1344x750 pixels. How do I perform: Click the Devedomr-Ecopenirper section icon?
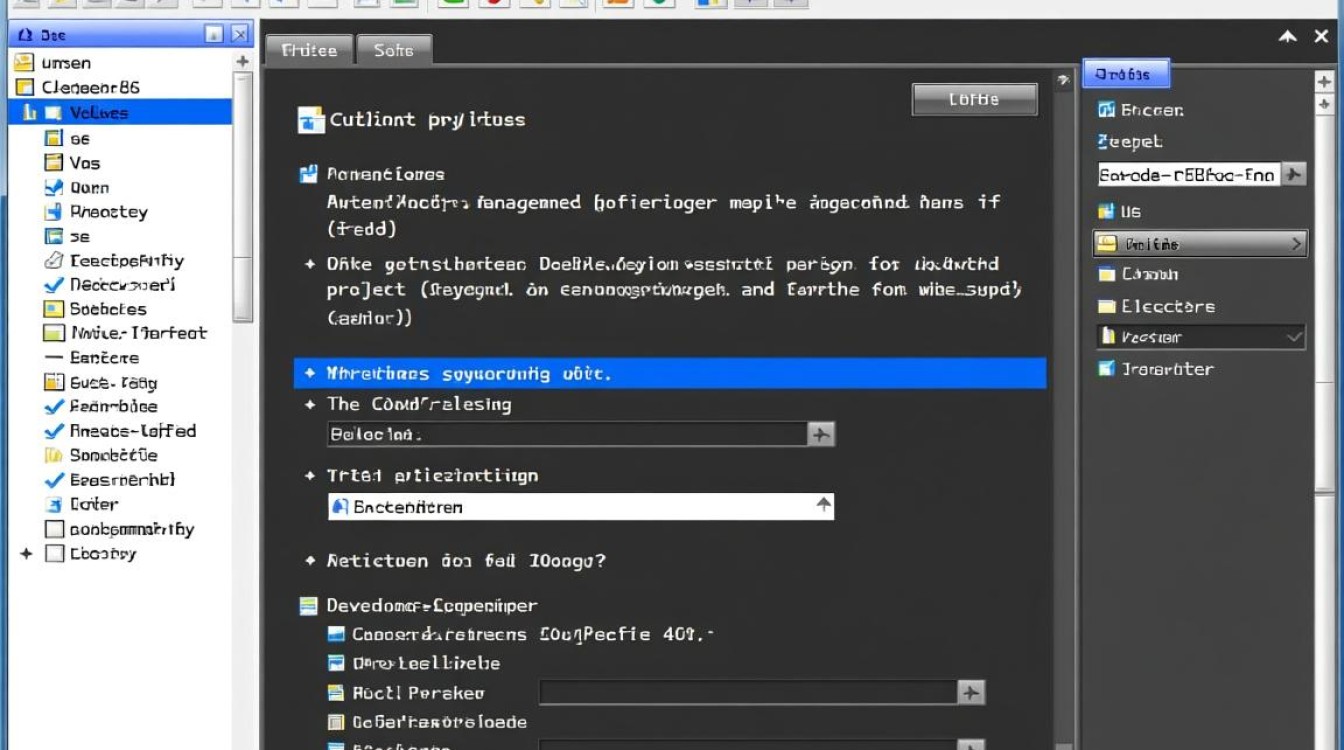[x=309, y=606]
